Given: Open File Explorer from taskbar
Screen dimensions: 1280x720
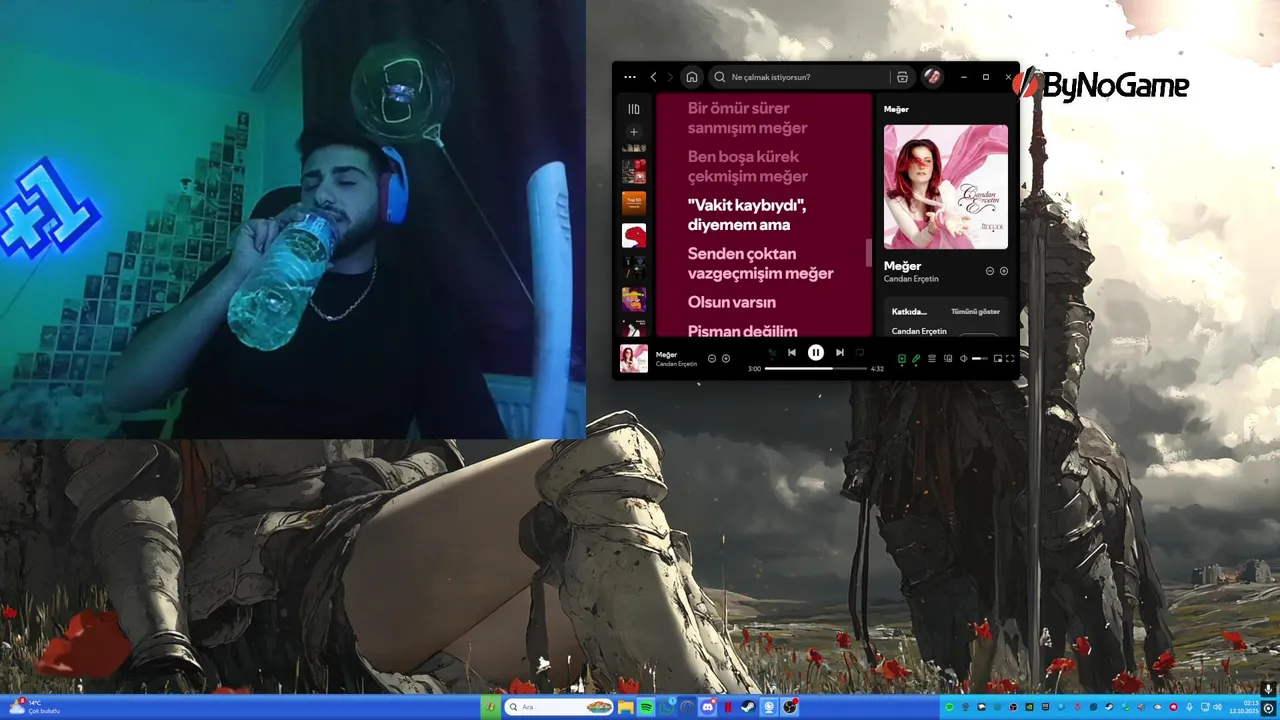Looking at the screenshot, I should coord(626,707).
